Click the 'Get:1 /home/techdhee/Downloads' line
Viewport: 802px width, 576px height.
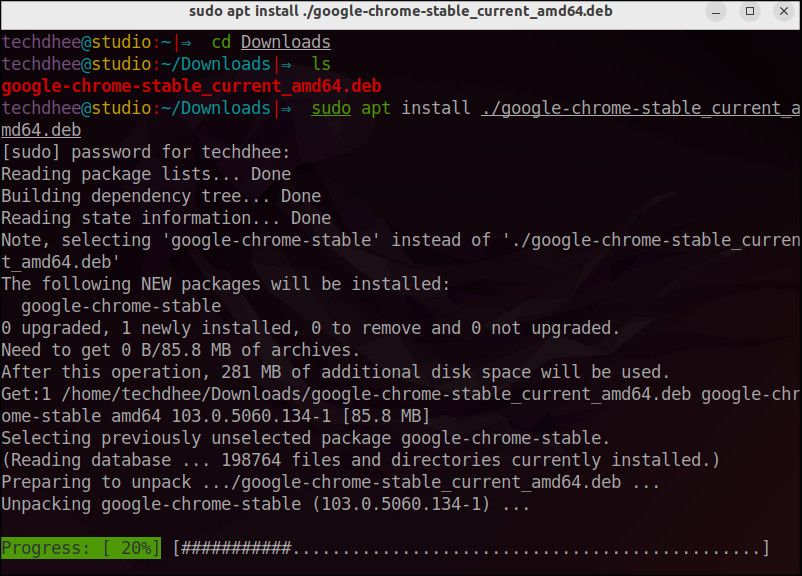[401, 394]
